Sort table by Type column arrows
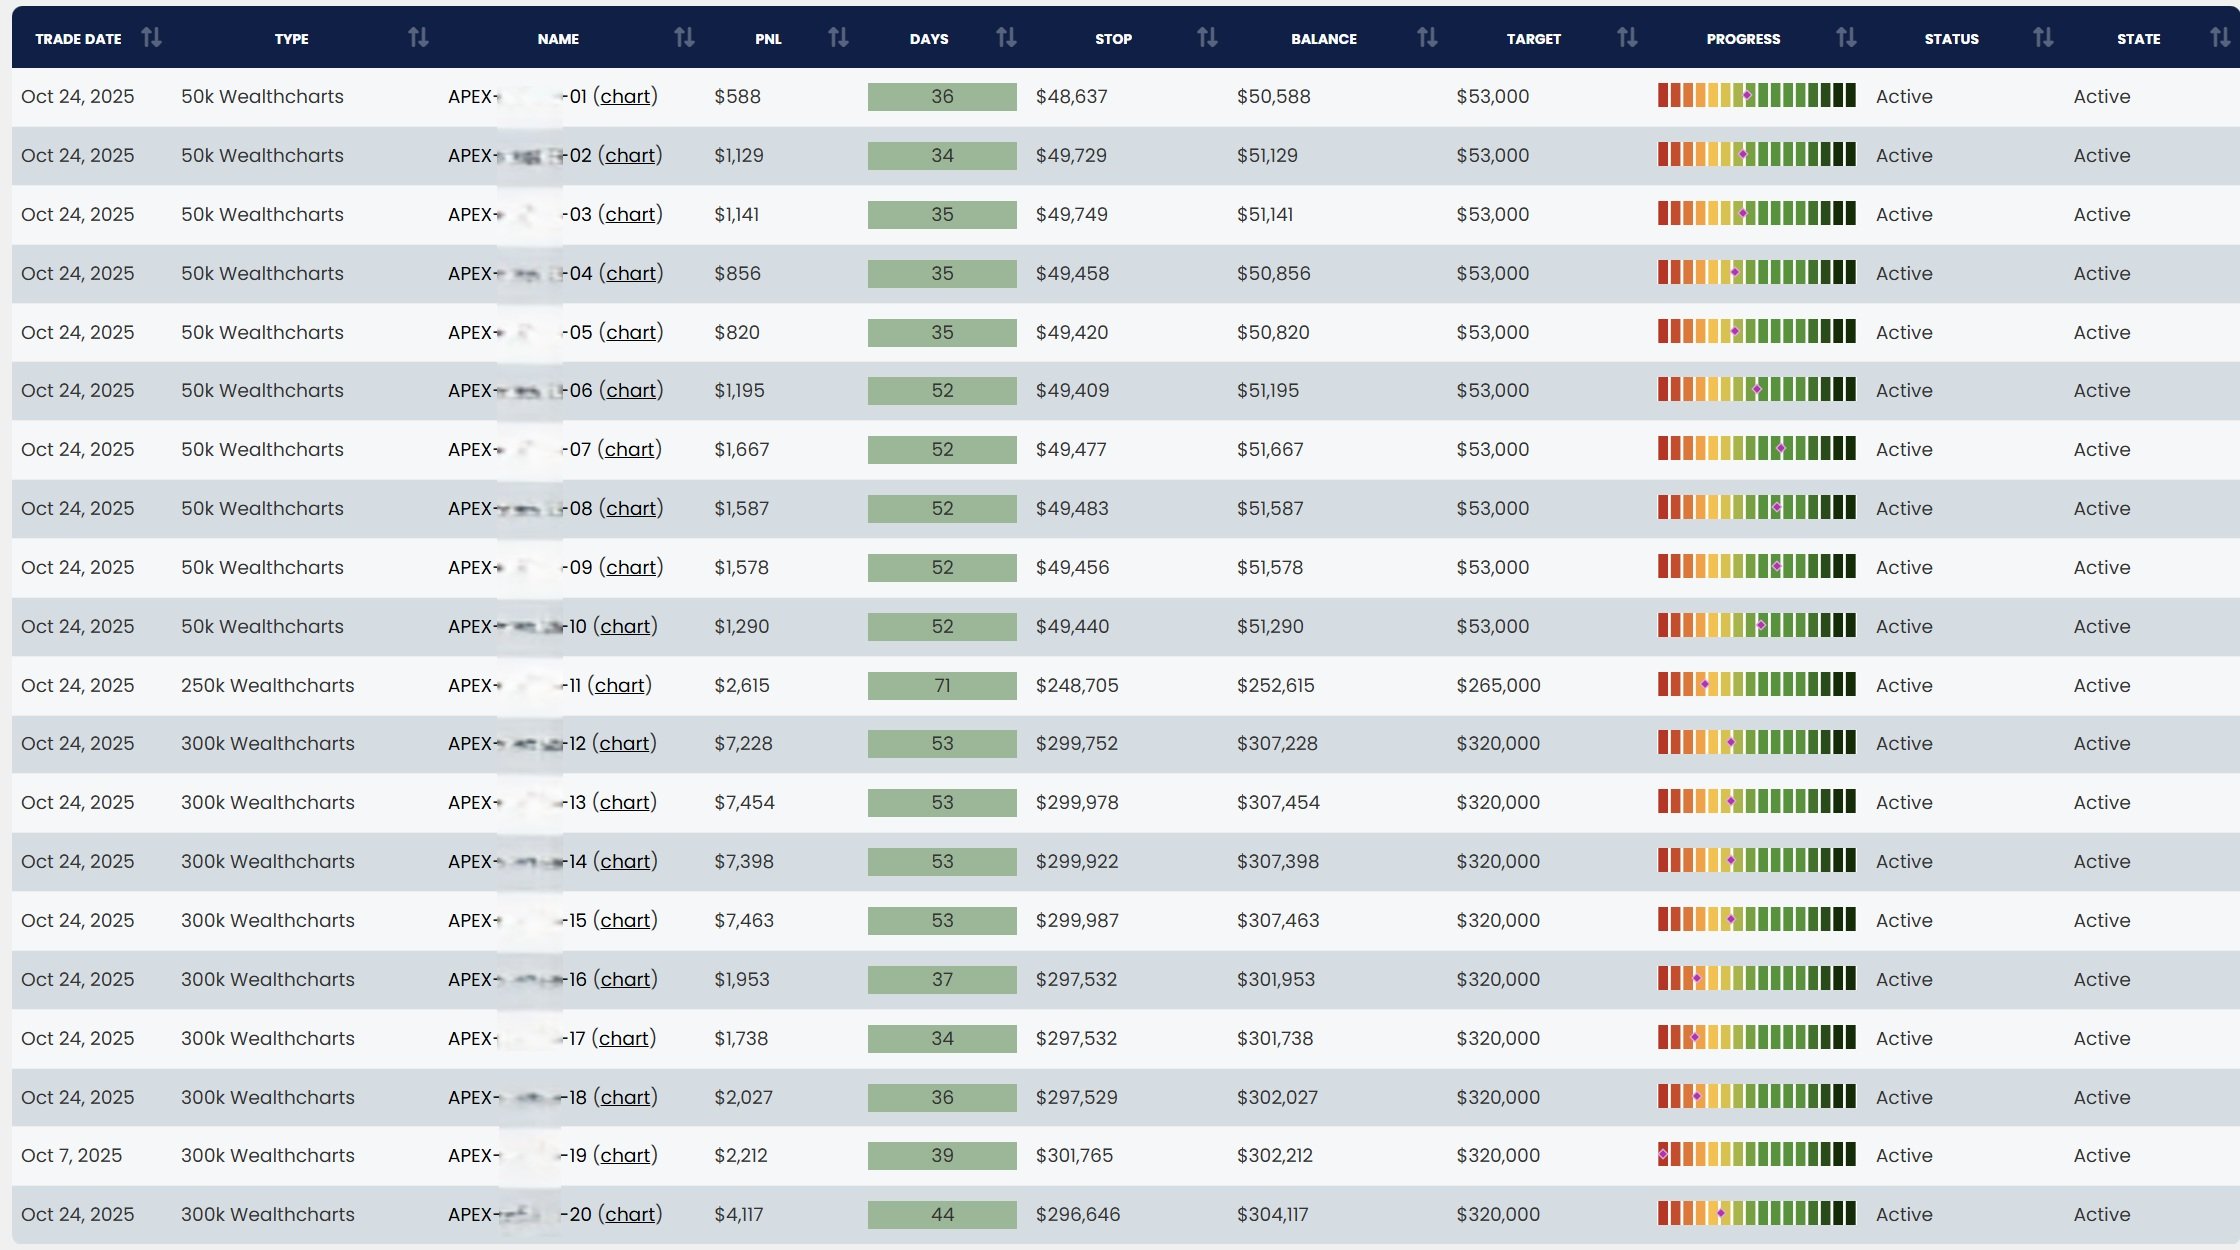The width and height of the screenshot is (2240, 1250). [418, 38]
